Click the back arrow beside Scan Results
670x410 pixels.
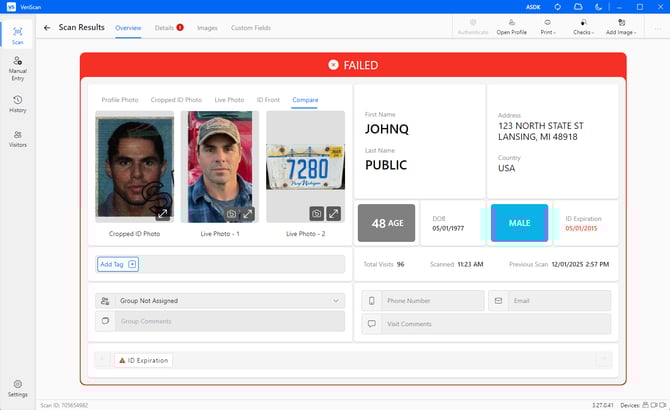[x=47, y=28]
